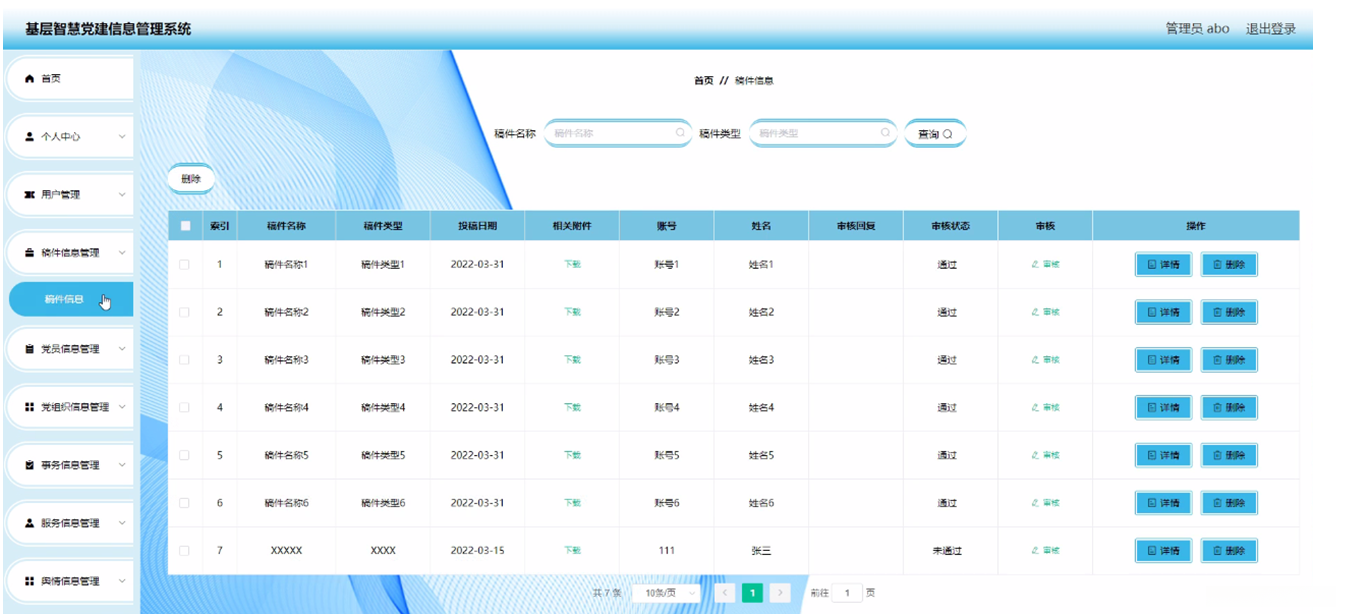Click the 党组织信息管理 grid icon
Image resolution: width=1348 pixels, height=614 pixels.
point(29,407)
